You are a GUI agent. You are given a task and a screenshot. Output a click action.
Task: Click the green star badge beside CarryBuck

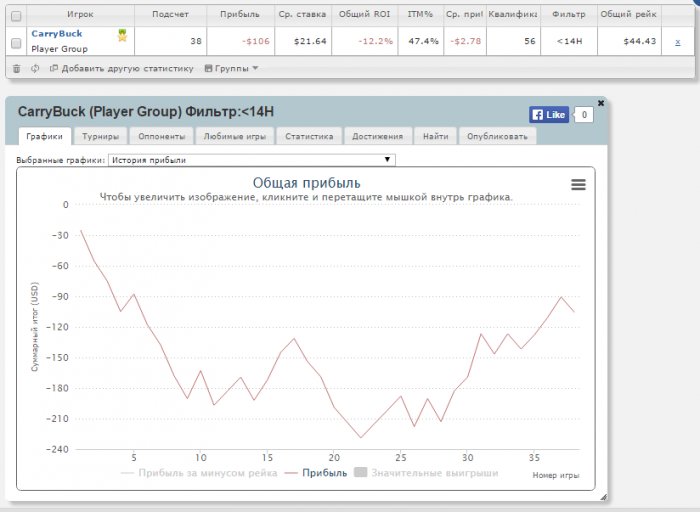(x=122, y=35)
